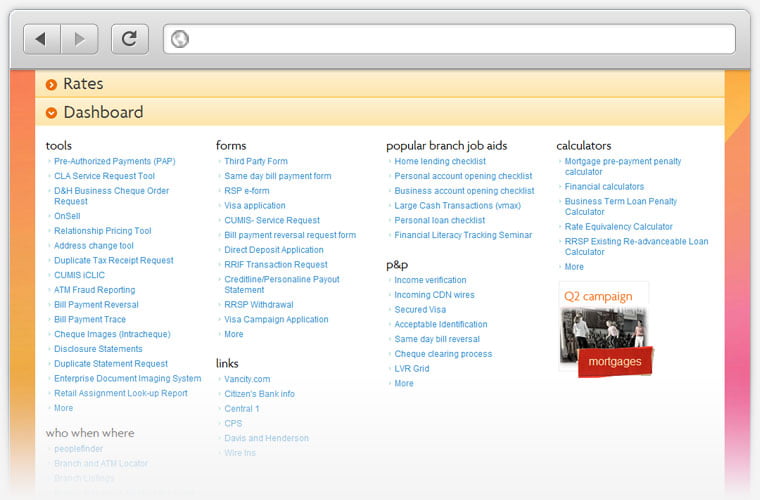Open Cheque Images (Intracheque) link
Viewport: 760px width, 500px height.
point(112,334)
